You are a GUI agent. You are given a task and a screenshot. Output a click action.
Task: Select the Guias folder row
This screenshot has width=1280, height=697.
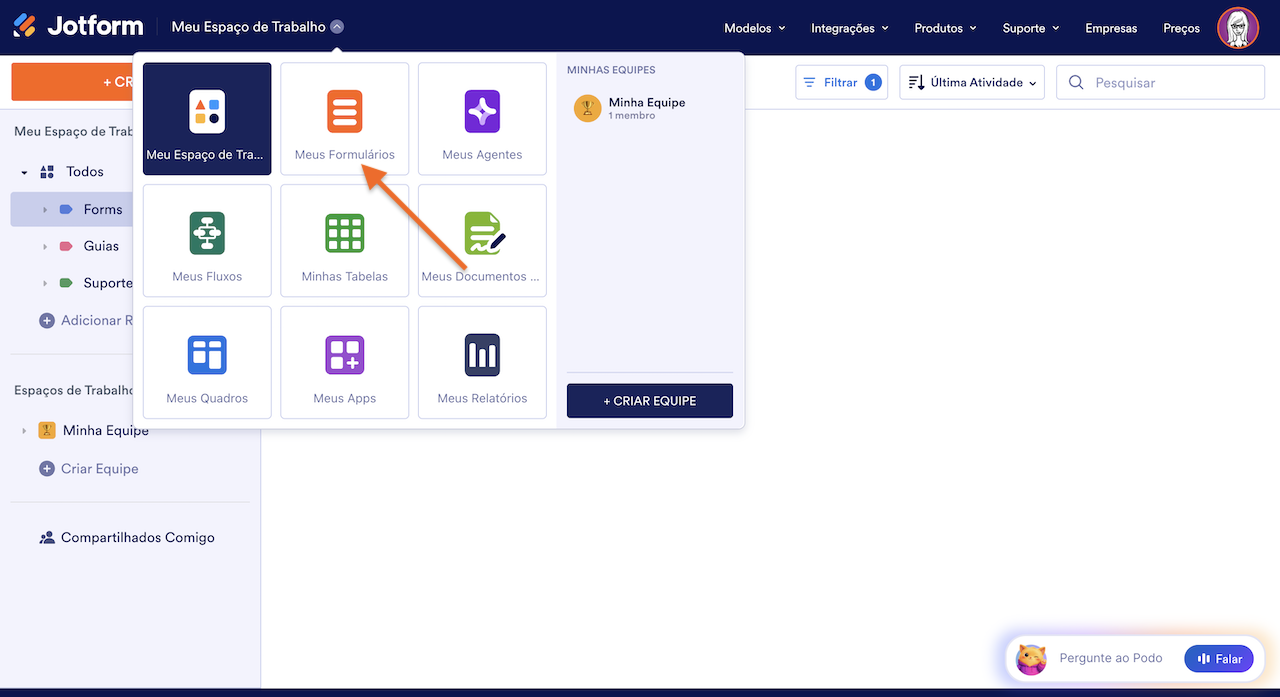pos(71,246)
